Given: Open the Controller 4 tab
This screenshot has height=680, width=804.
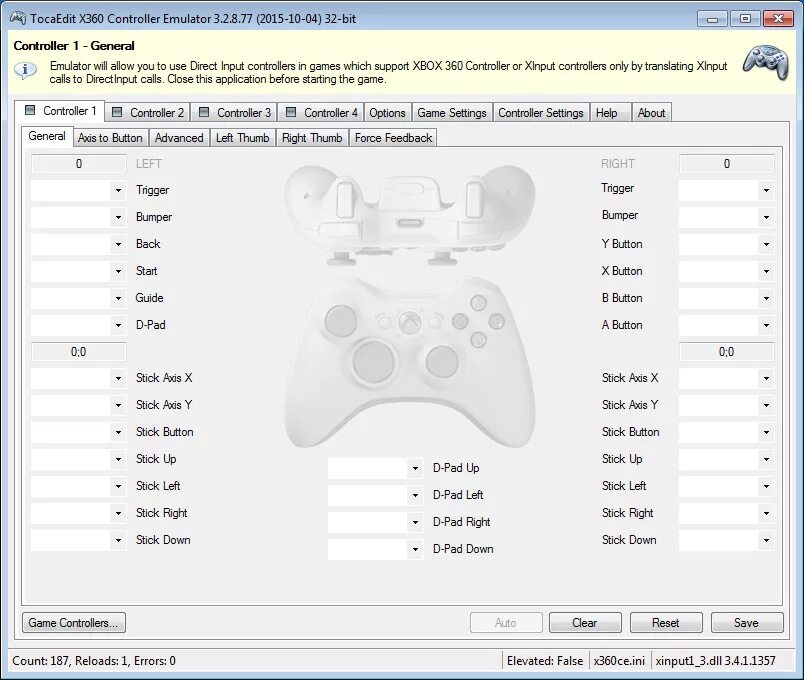Looking at the screenshot, I should coord(321,112).
